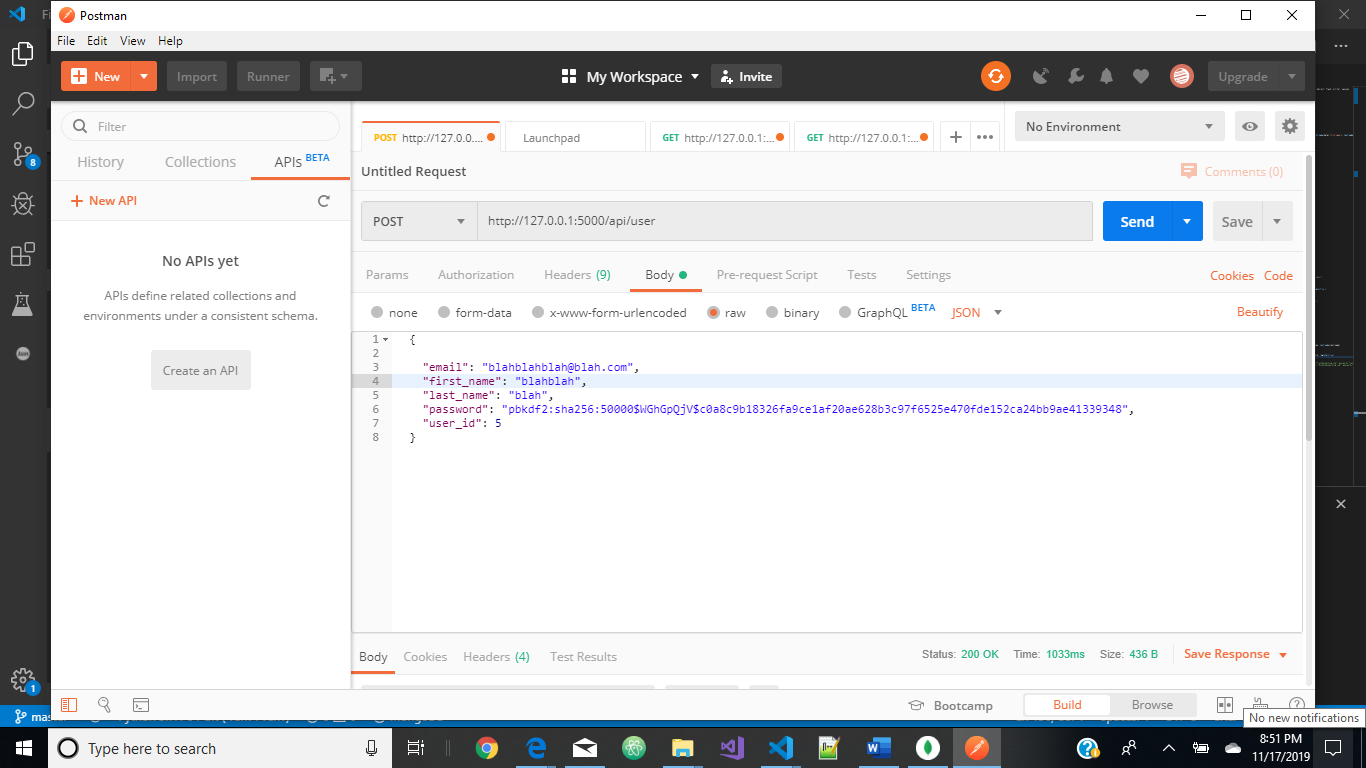Open the tab options ellipsis menu
This screenshot has height=768, width=1366.
(985, 138)
